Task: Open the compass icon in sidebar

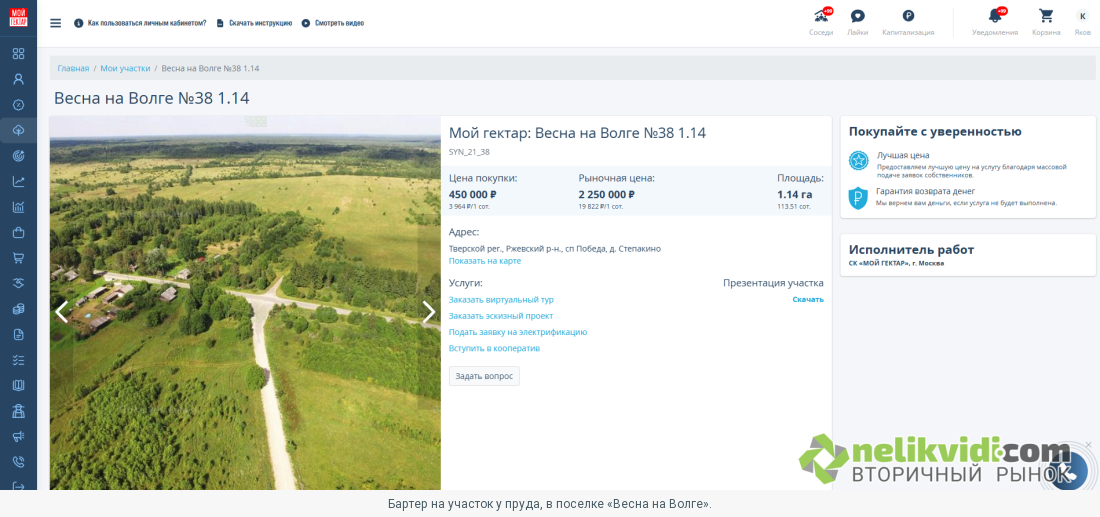Action: [18, 105]
